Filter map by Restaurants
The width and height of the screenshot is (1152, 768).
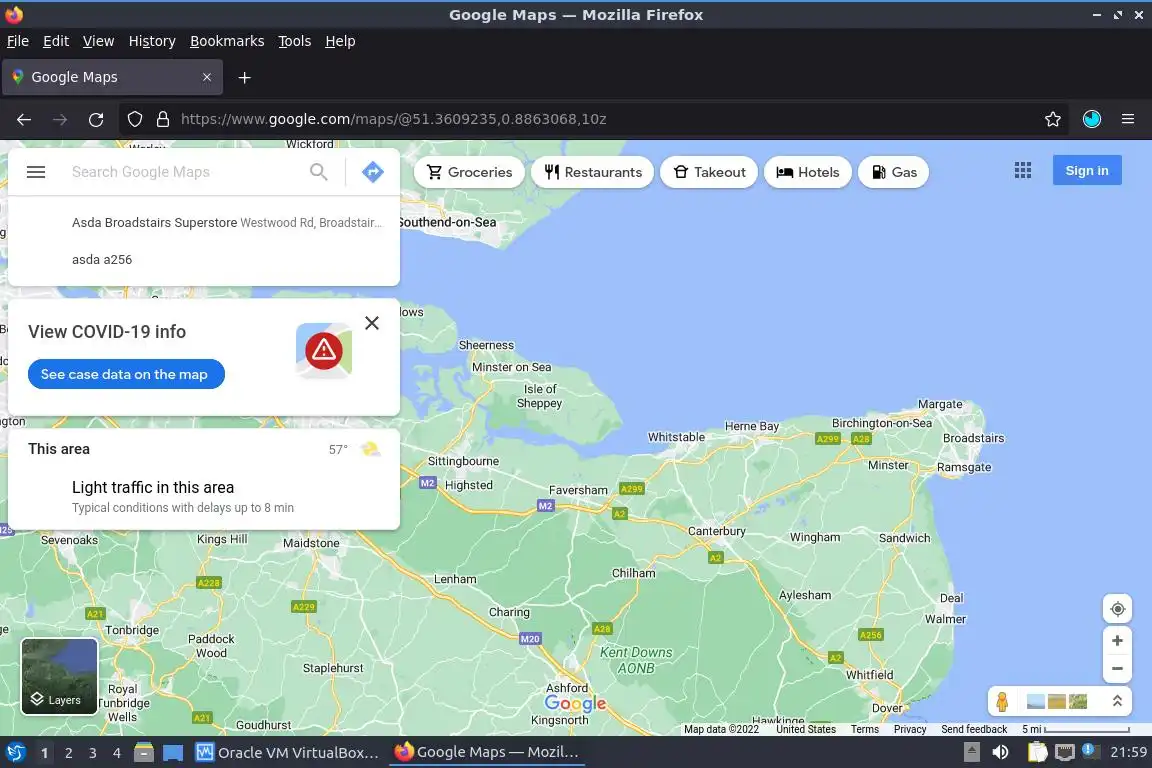593,172
